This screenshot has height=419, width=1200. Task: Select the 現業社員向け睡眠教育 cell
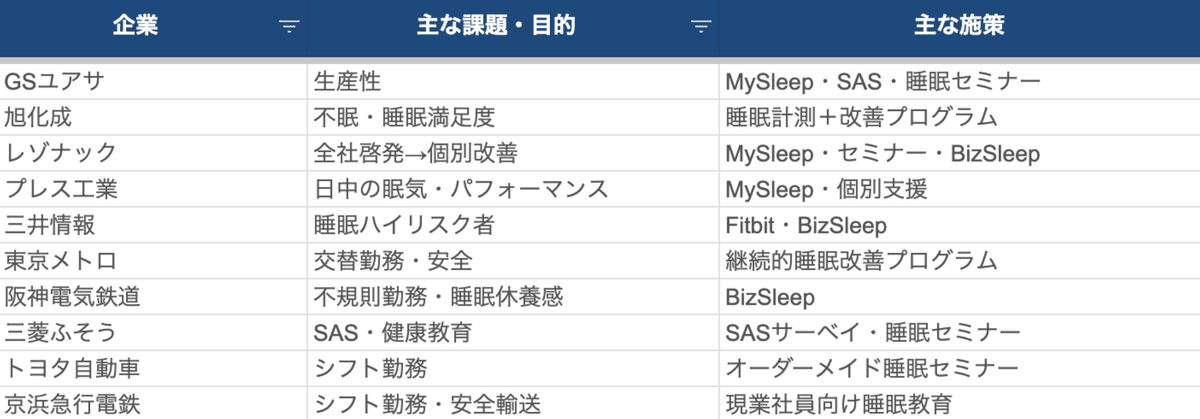coord(959,404)
